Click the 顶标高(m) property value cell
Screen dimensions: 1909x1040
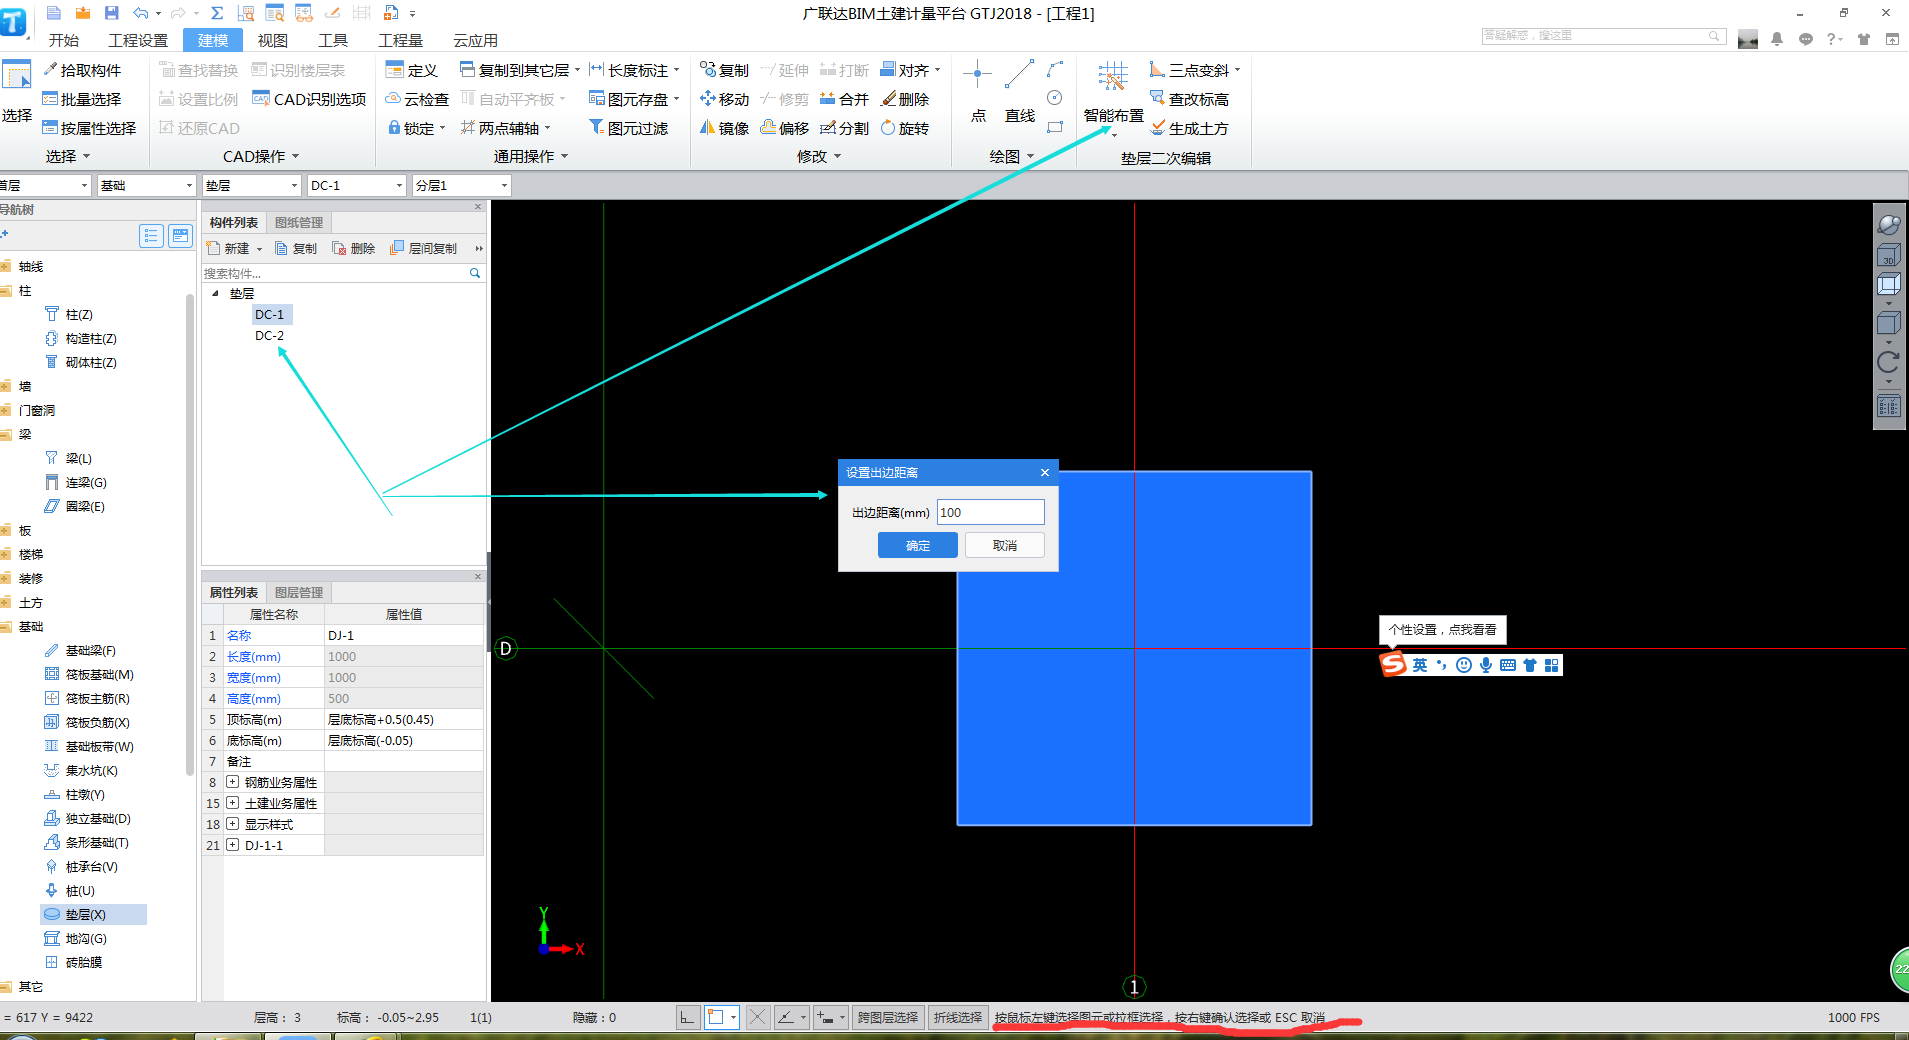(x=404, y=719)
